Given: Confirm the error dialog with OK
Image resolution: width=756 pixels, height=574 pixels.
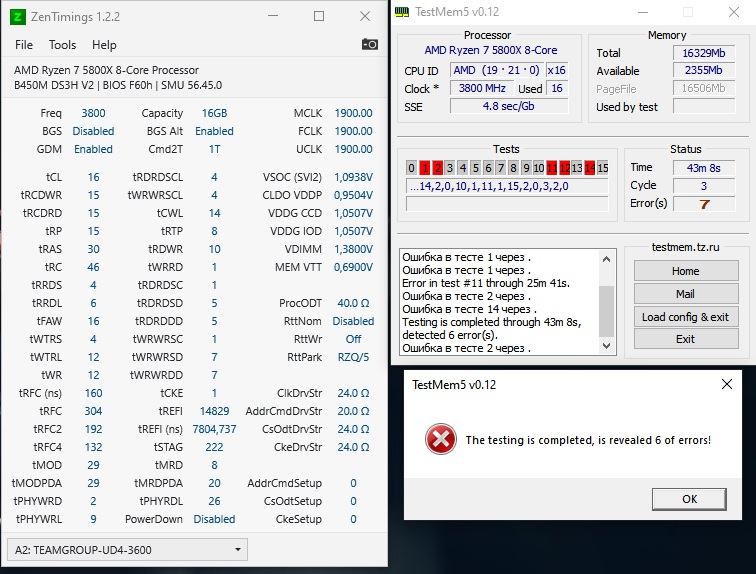Looking at the screenshot, I should pyautogui.click(x=689, y=499).
